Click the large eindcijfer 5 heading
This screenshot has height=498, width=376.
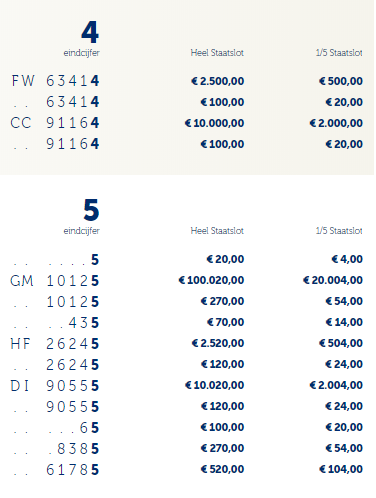[x=91, y=210]
